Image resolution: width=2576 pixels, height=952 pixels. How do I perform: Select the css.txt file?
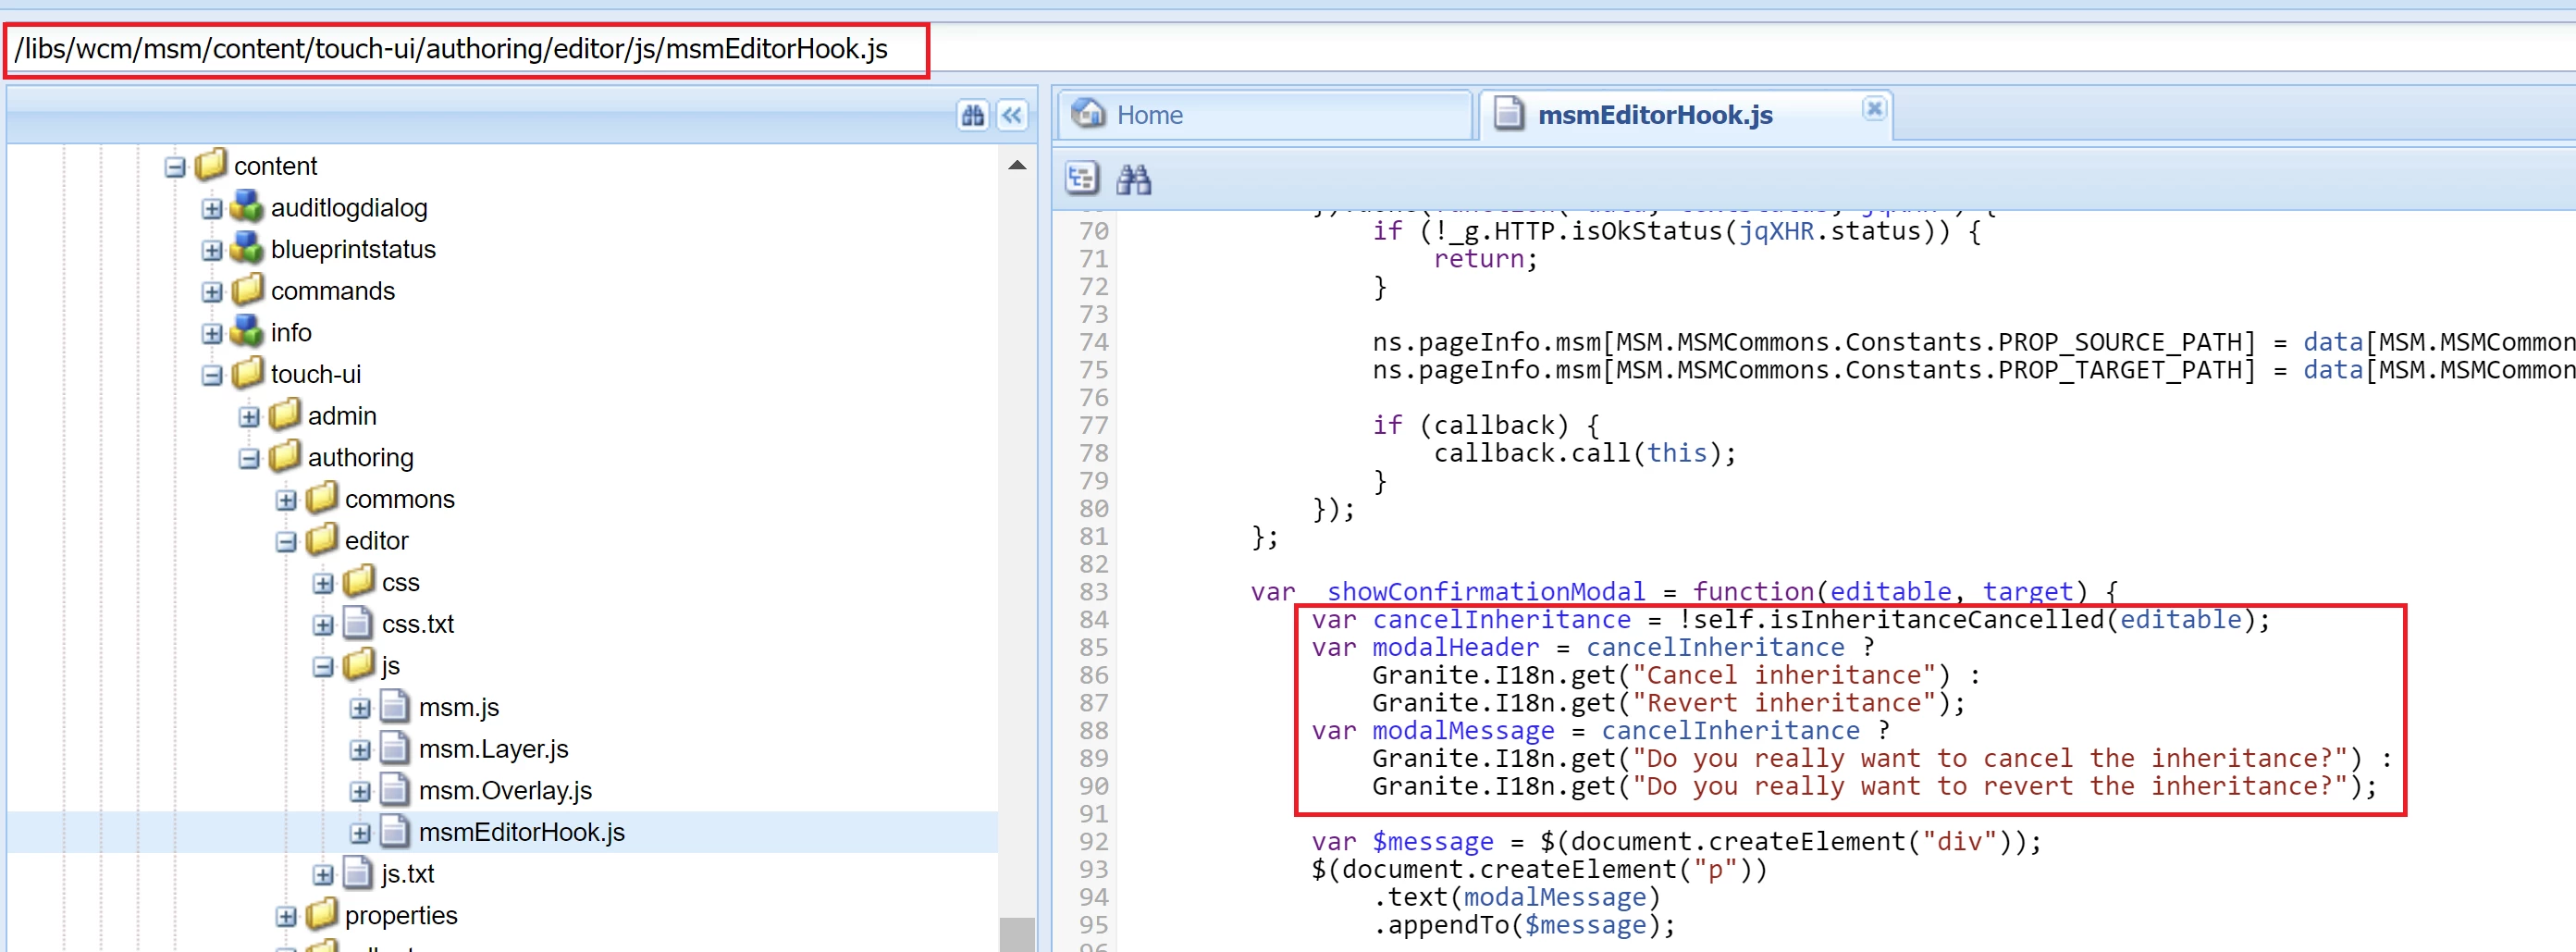click(x=417, y=624)
